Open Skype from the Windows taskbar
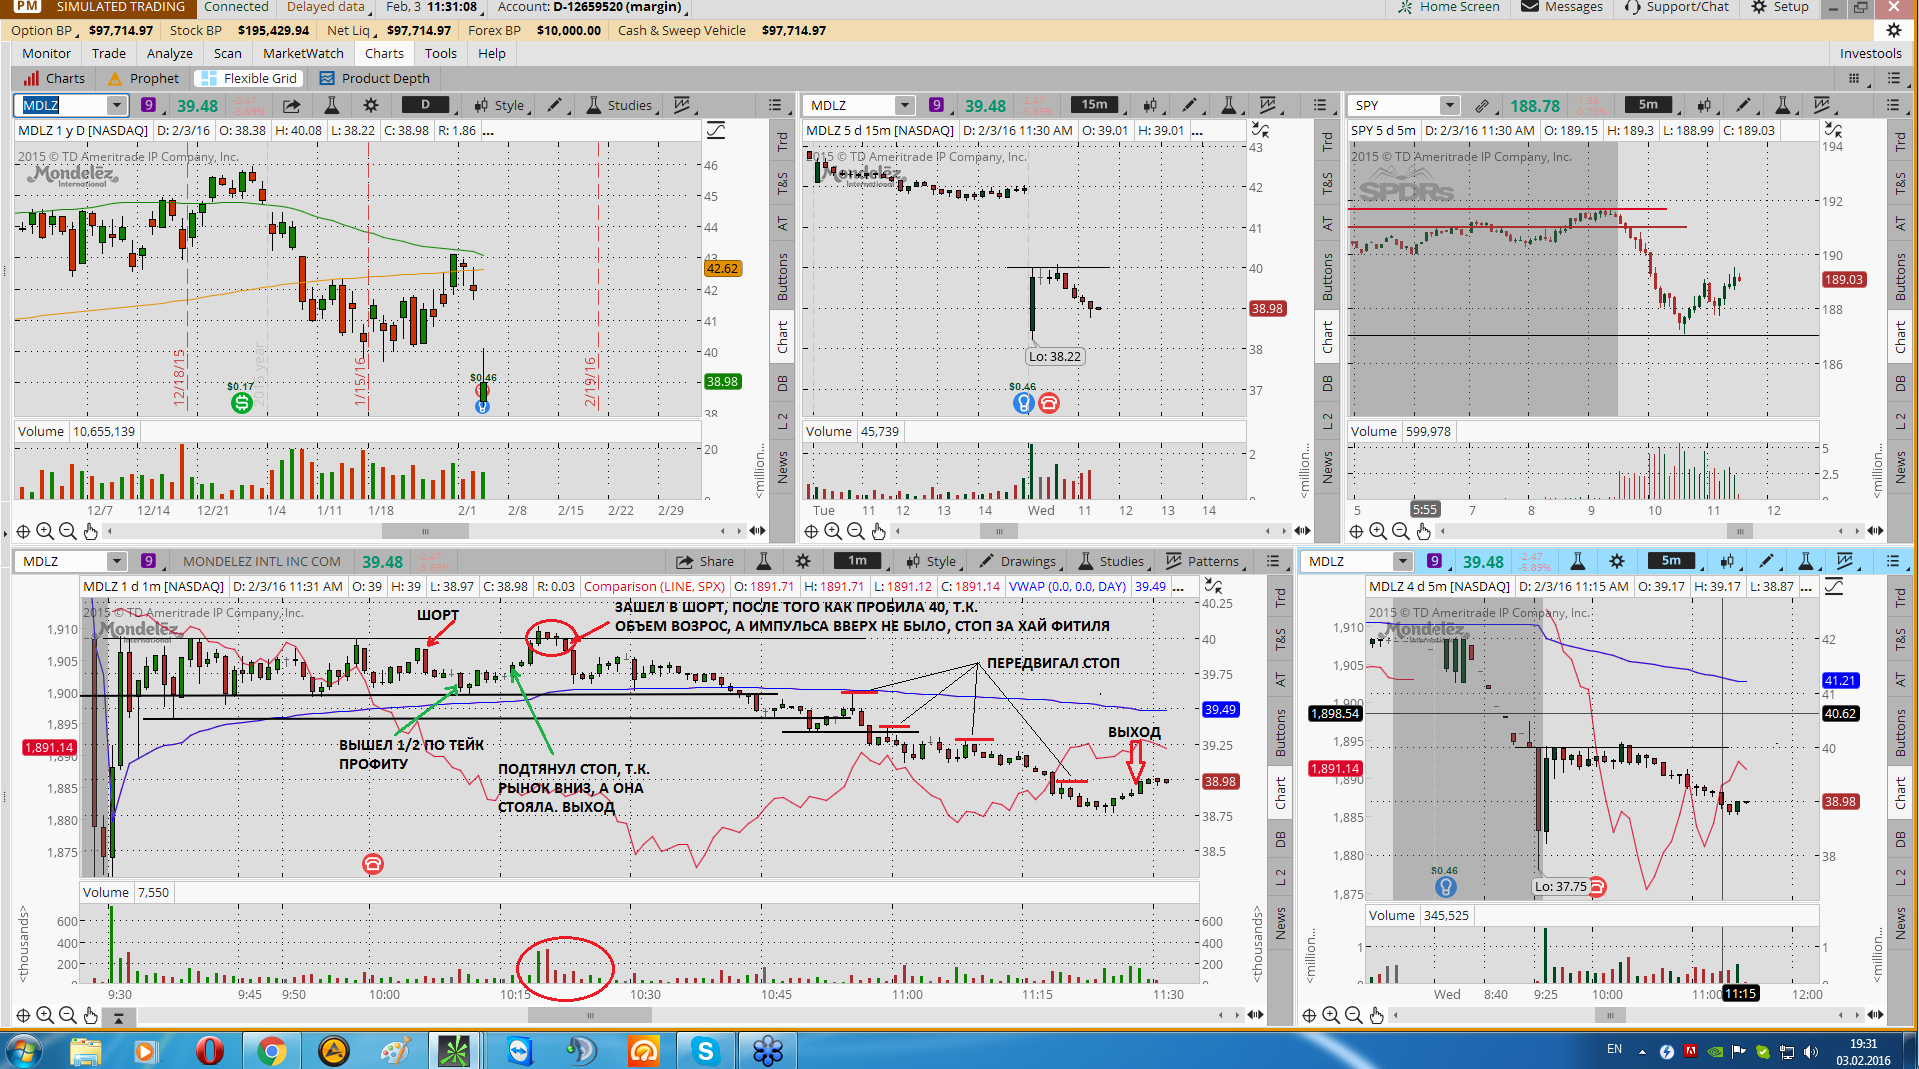 [706, 1051]
